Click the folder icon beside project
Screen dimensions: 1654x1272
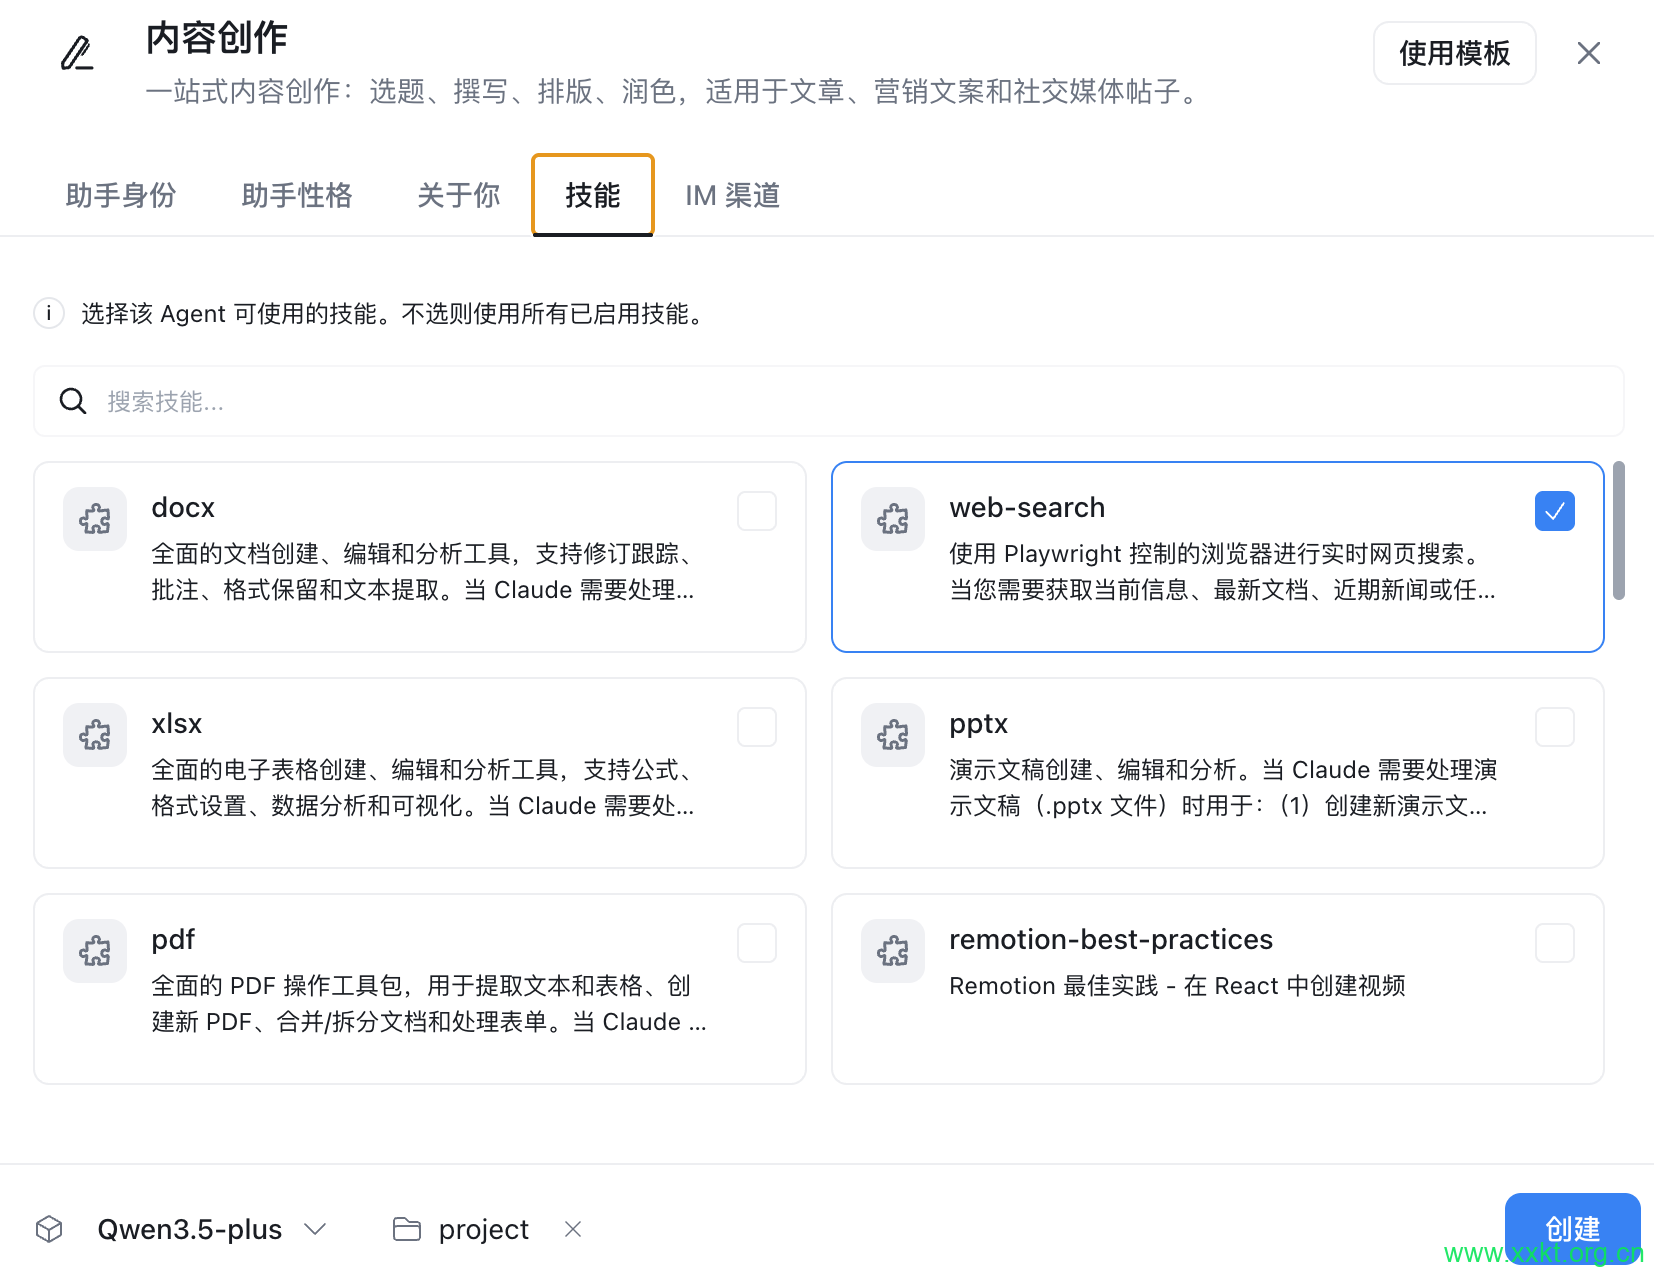pyautogui.click(x=407, y=1229)
